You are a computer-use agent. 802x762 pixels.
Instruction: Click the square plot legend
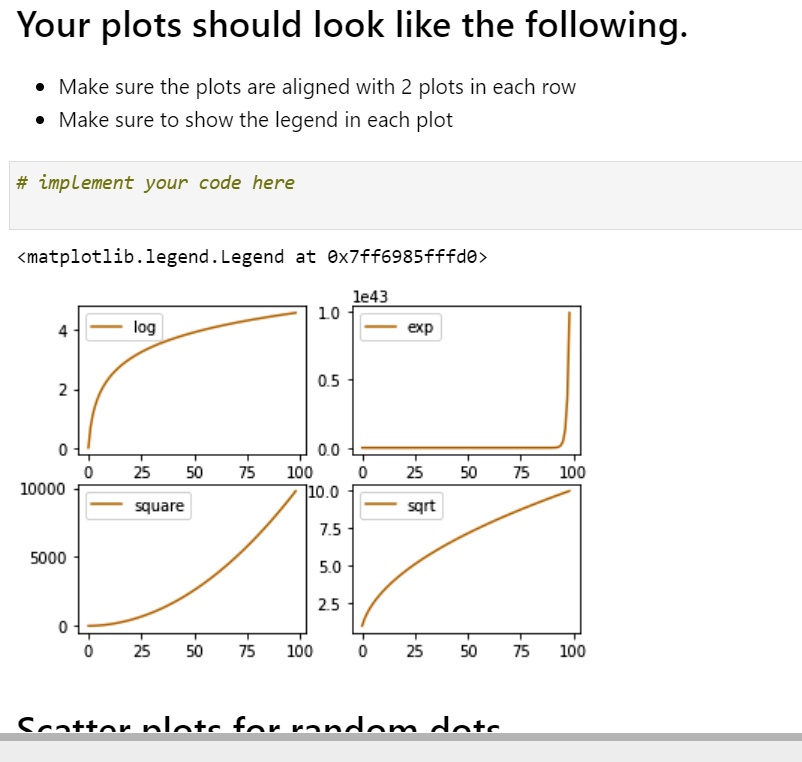point(138,506)
